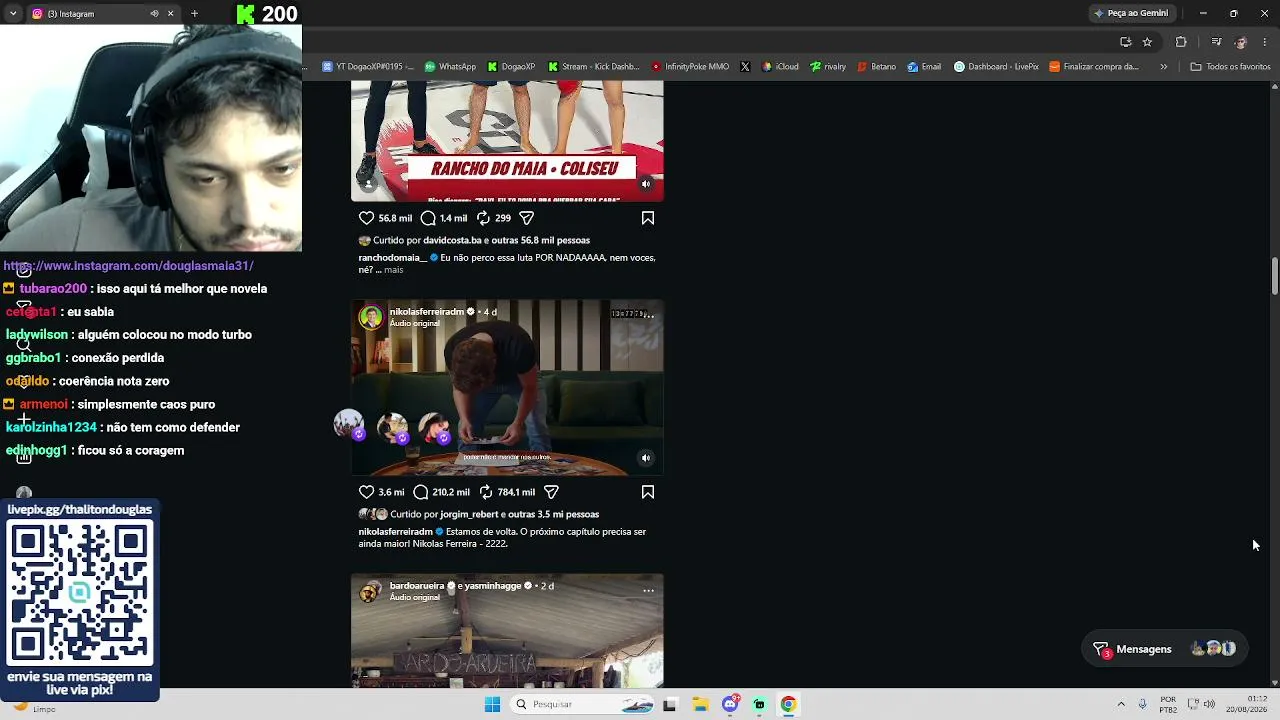
Task: Open POR PTB2 language switcher
Action: pyautogui.click(x=1168, y=704)
